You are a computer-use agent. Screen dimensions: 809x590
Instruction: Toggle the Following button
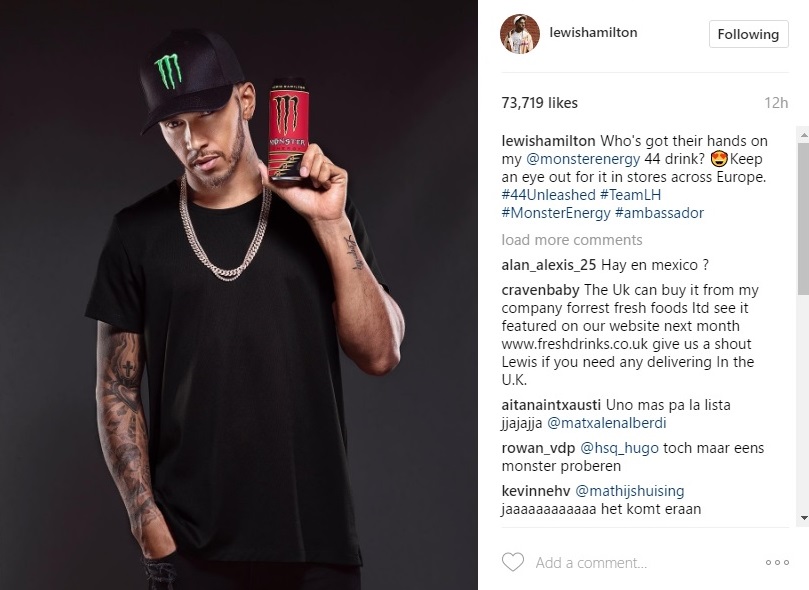[x=748, y=34]
